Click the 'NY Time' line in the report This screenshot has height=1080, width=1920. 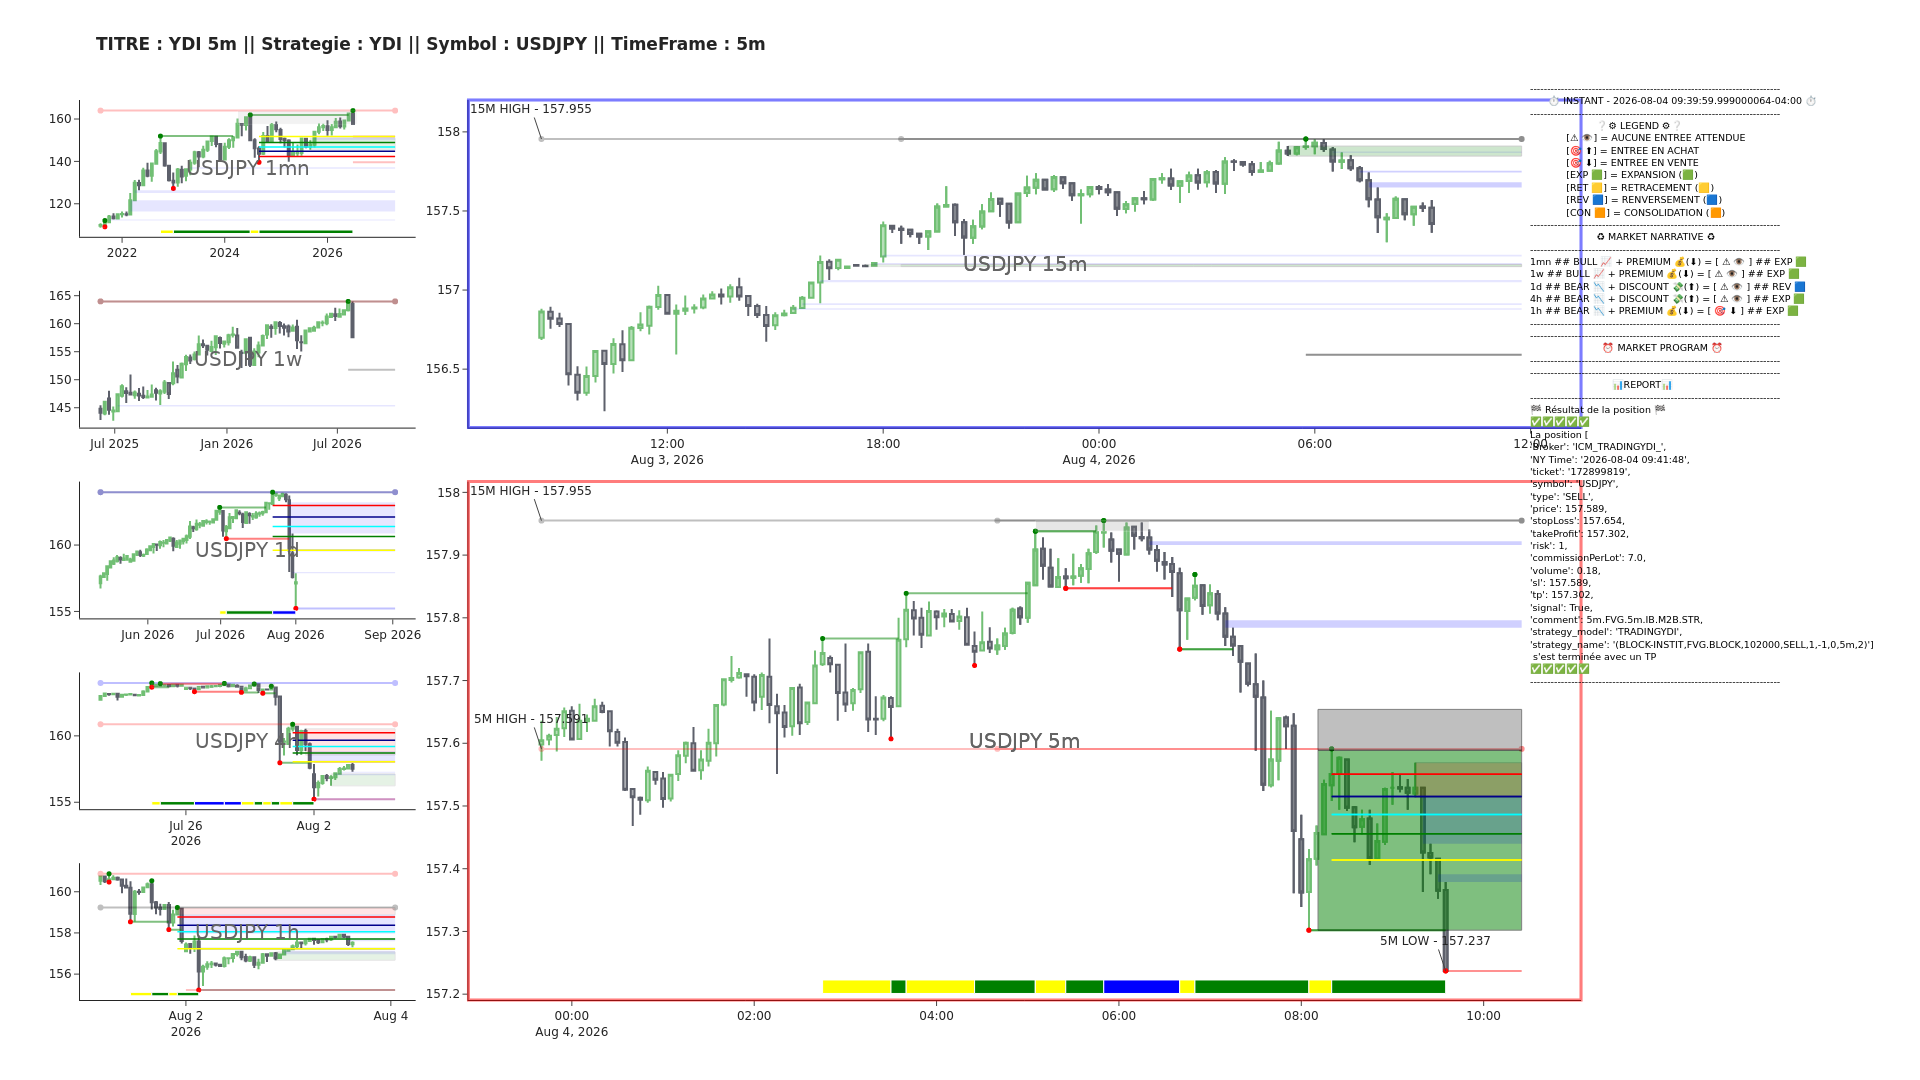coord(1610,459)
